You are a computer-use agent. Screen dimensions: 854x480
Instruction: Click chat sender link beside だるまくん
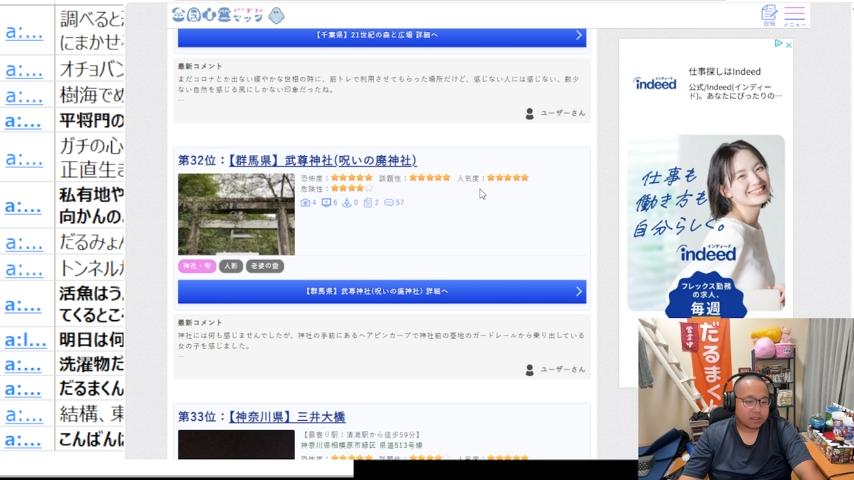23,389
